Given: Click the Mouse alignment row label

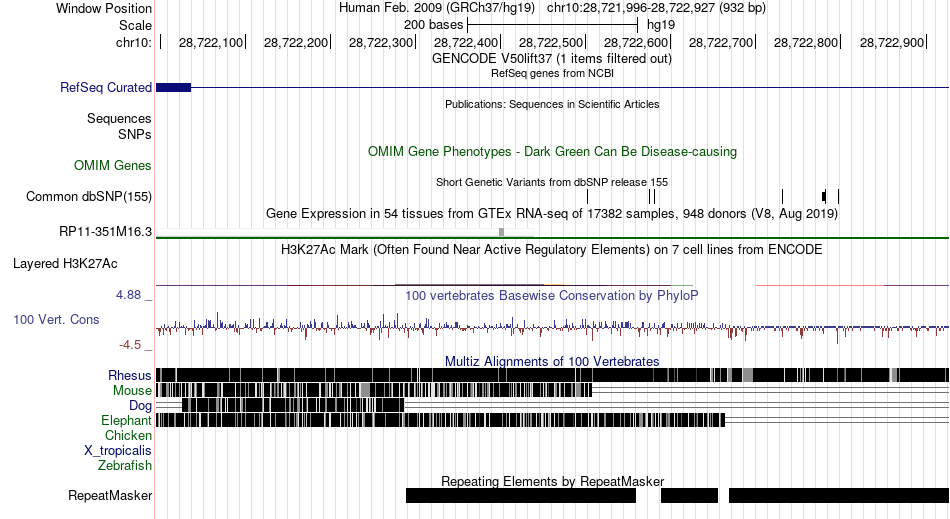Looking at the screenshot, I should pos(132,391).
